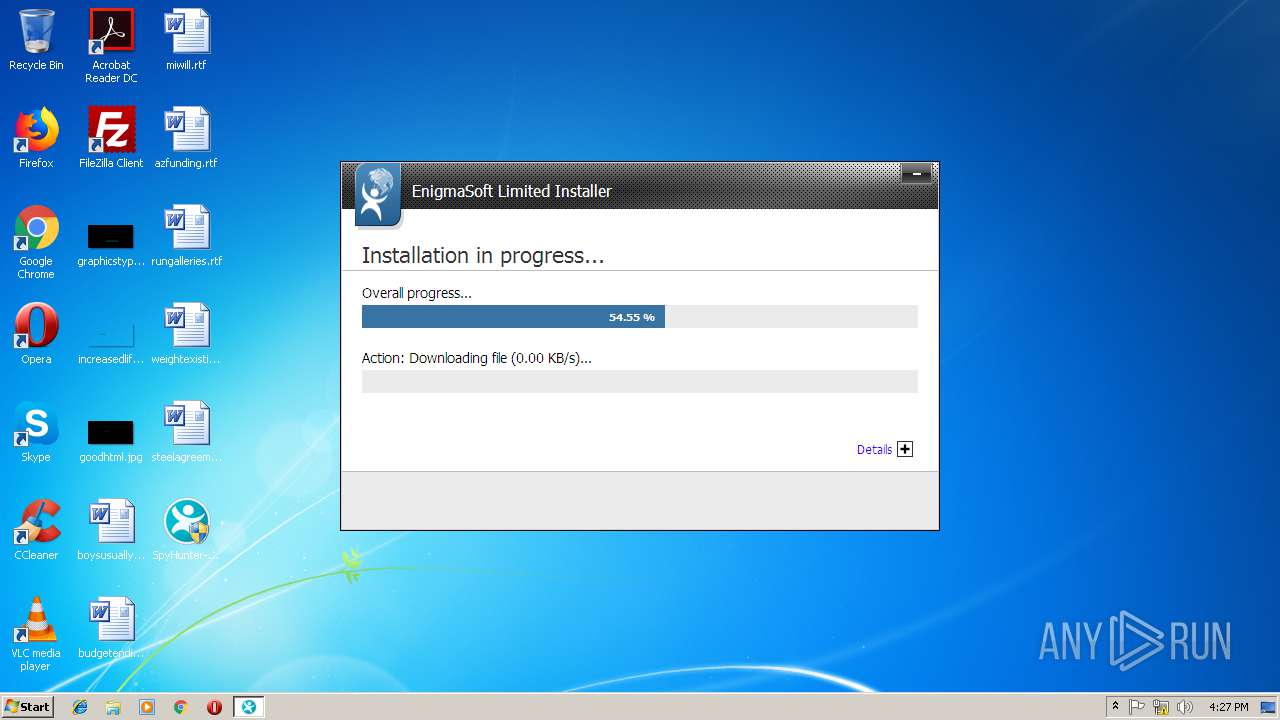Screen dimensions: 1280x720
Task: Minimize the EnigmaSoft Limited Installer window
Action: (x=916, y=174)
